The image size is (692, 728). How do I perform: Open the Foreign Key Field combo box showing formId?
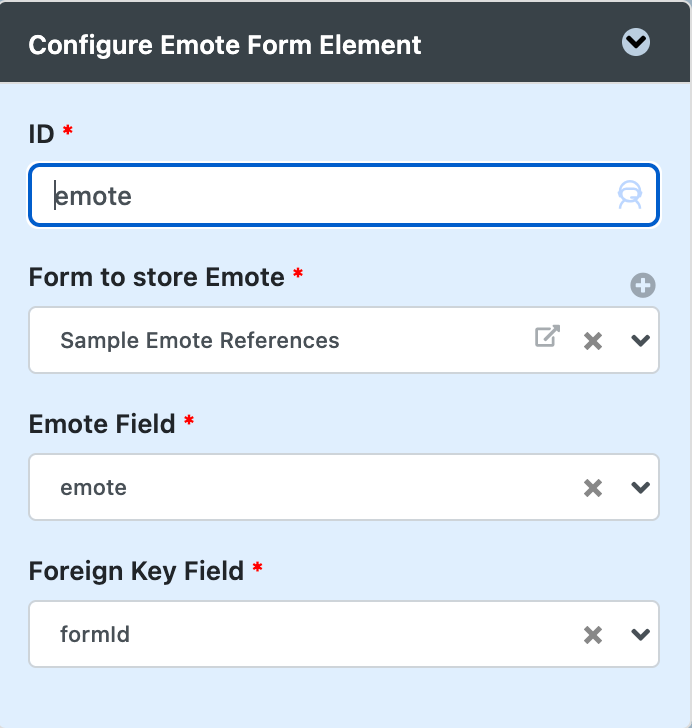point(344,634)
